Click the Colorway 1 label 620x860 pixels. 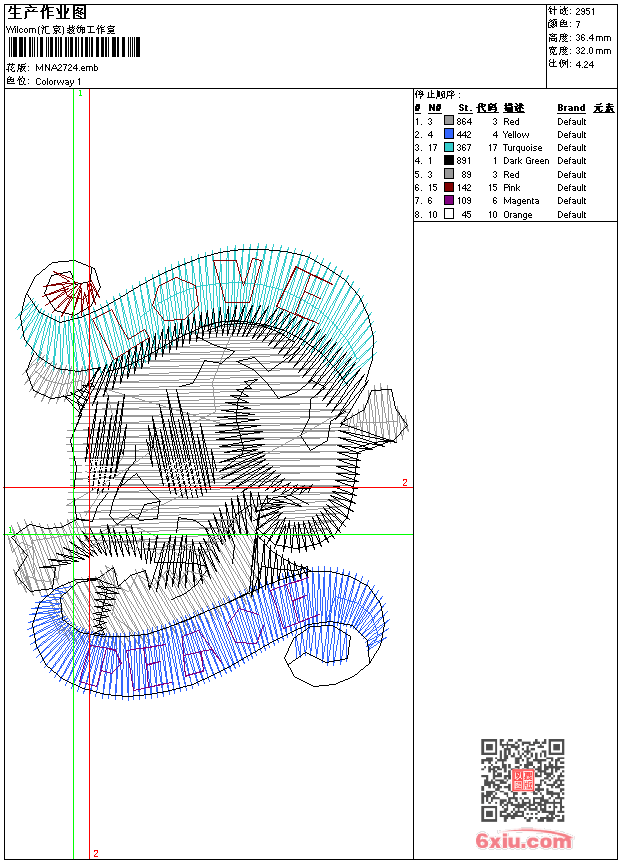click(x=59, y=81)
